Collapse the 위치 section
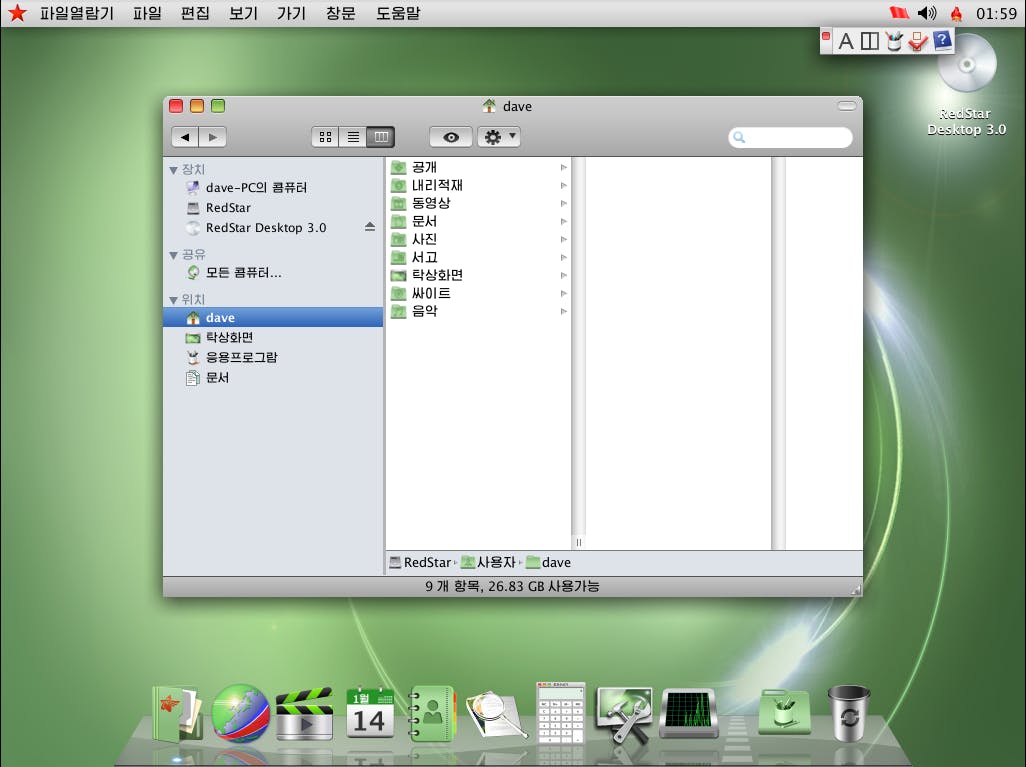This screenshot has height=767, width=1026. point(173,300)
